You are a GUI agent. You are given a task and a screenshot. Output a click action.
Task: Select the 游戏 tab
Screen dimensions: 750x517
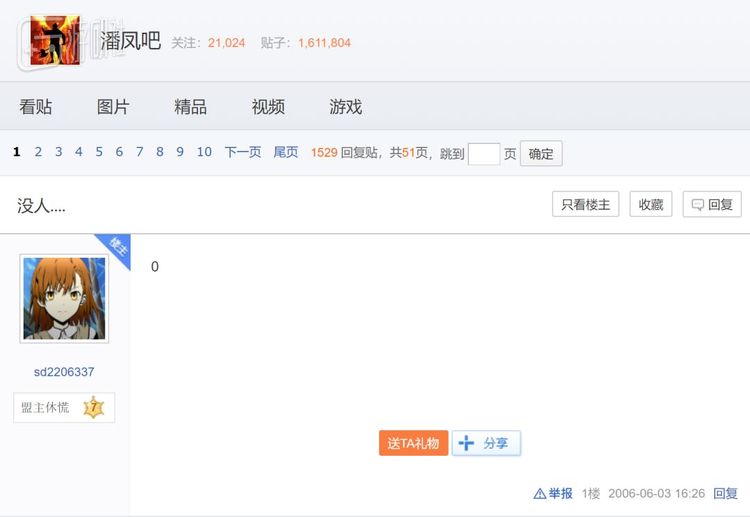346,107
